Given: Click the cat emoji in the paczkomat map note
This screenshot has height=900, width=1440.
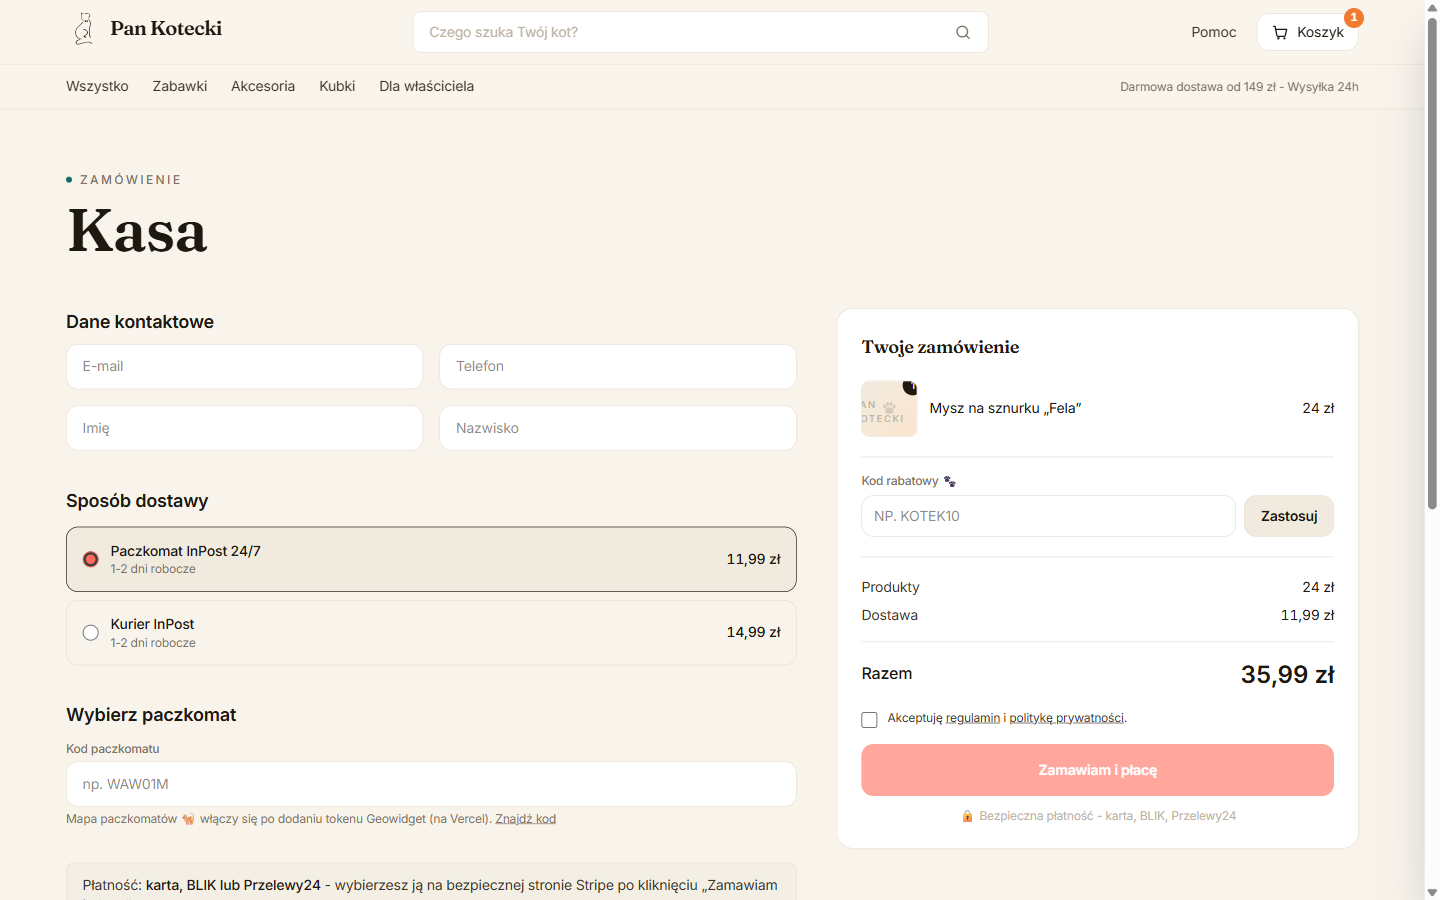Looking at the screenshot, I should tap(188, 819).
